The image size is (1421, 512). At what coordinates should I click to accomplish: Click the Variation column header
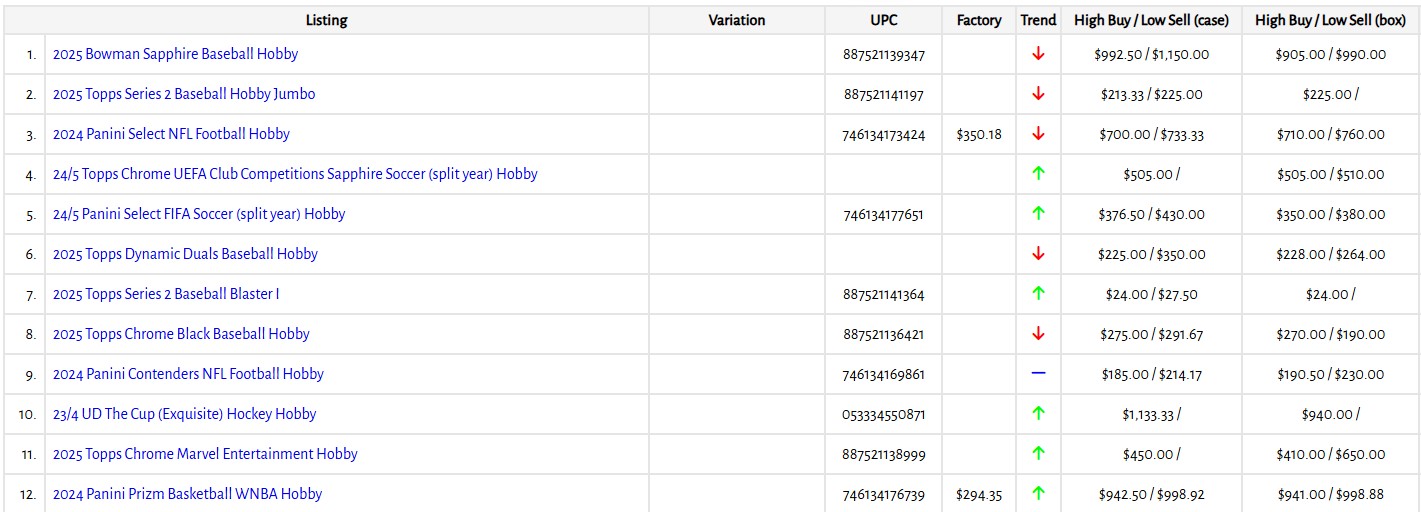[x=737, y=20]
